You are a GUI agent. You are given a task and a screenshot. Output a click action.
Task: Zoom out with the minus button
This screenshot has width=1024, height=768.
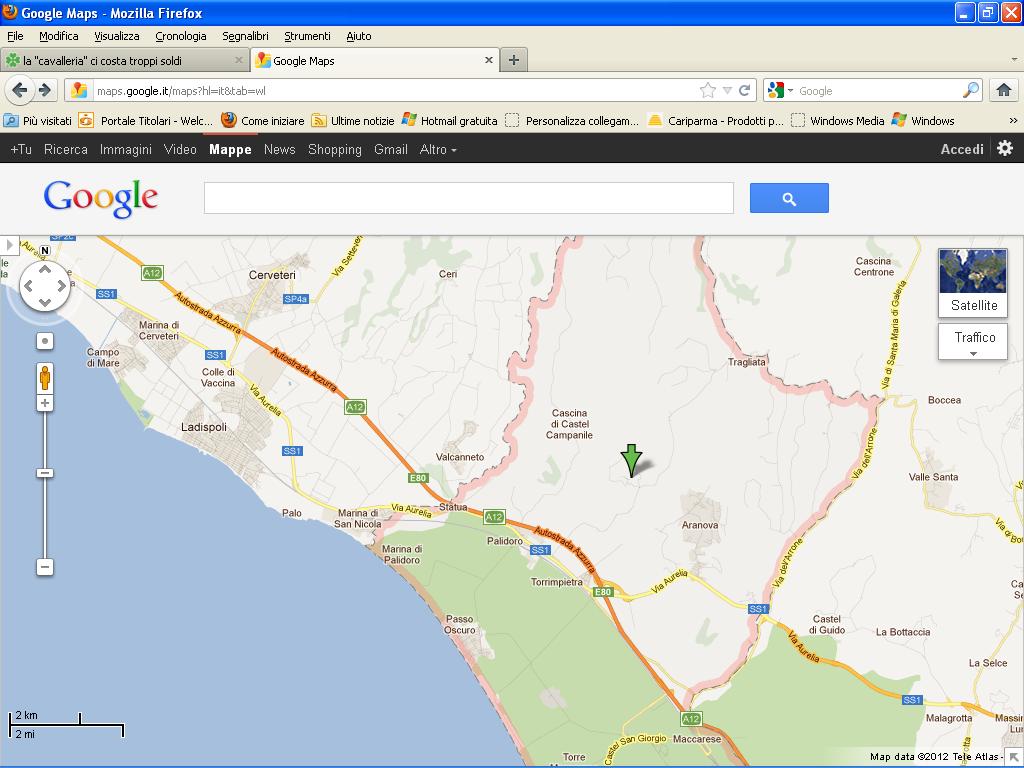[45, 567]
